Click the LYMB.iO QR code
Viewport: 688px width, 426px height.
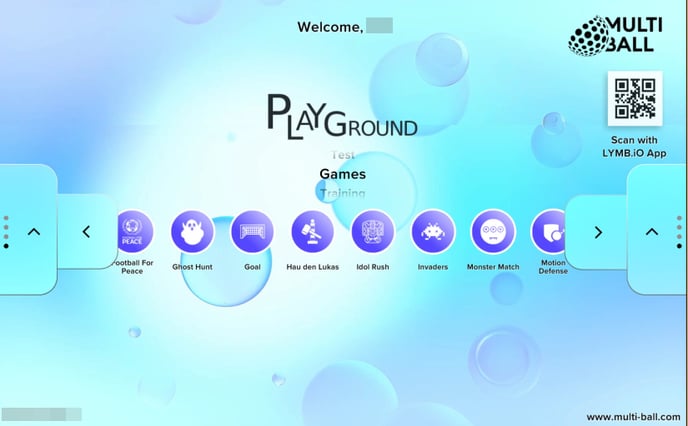pyautogui.click(x=635, y=99)
